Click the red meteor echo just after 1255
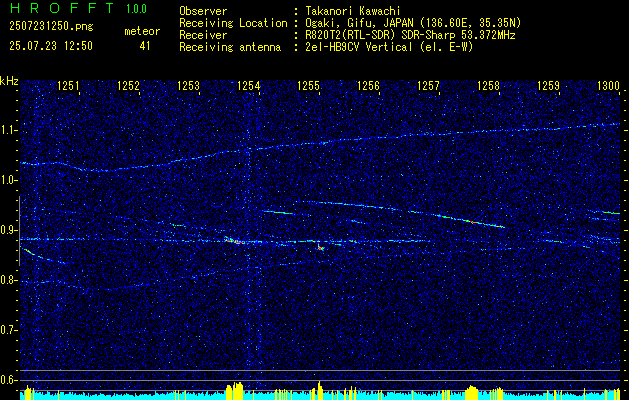 coord(320,247)
